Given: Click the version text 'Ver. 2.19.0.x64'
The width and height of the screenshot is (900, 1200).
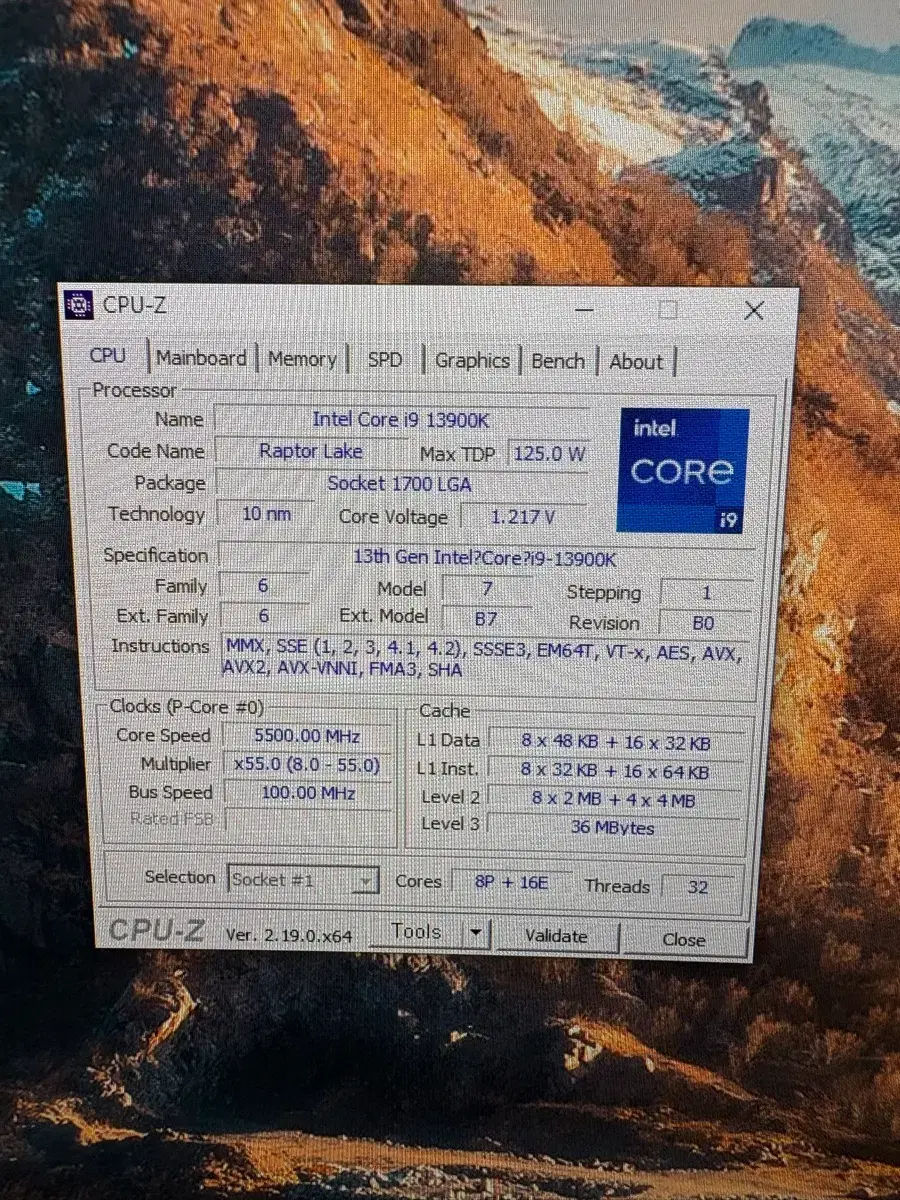Looking at the screenshot, I should pyautogui.click(x=288, y=935).
